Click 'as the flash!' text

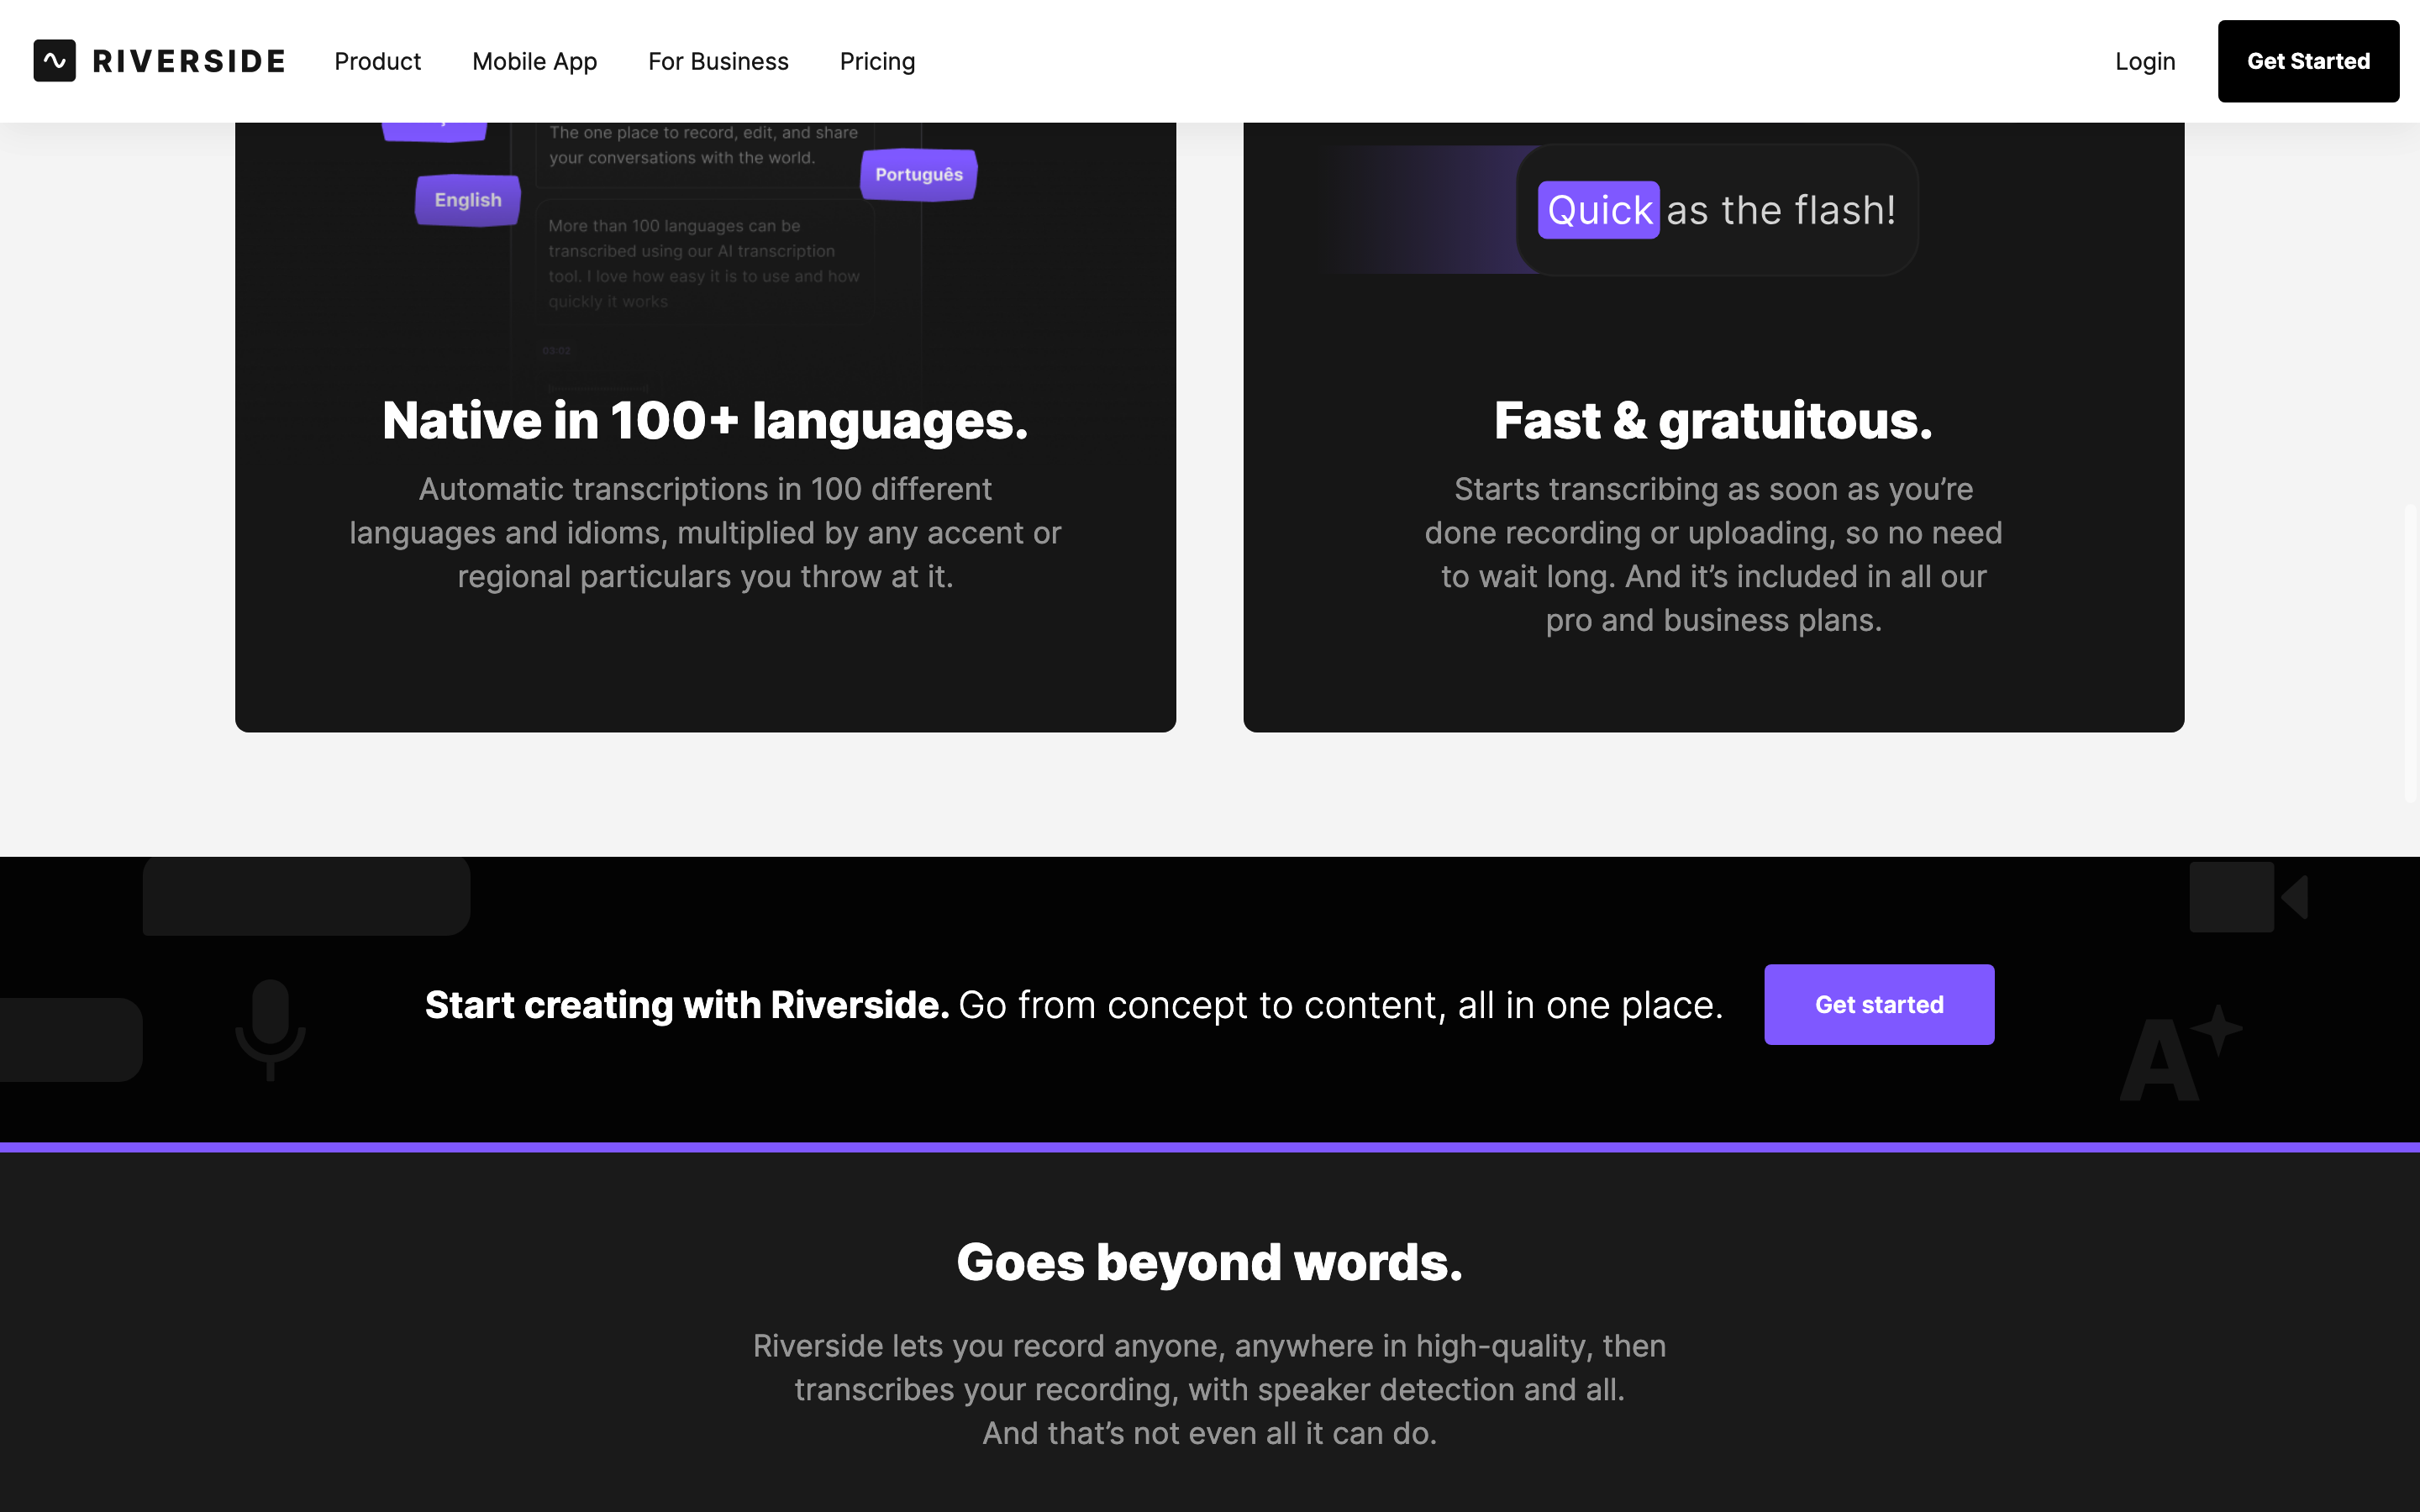click(x=1781, y=210)
